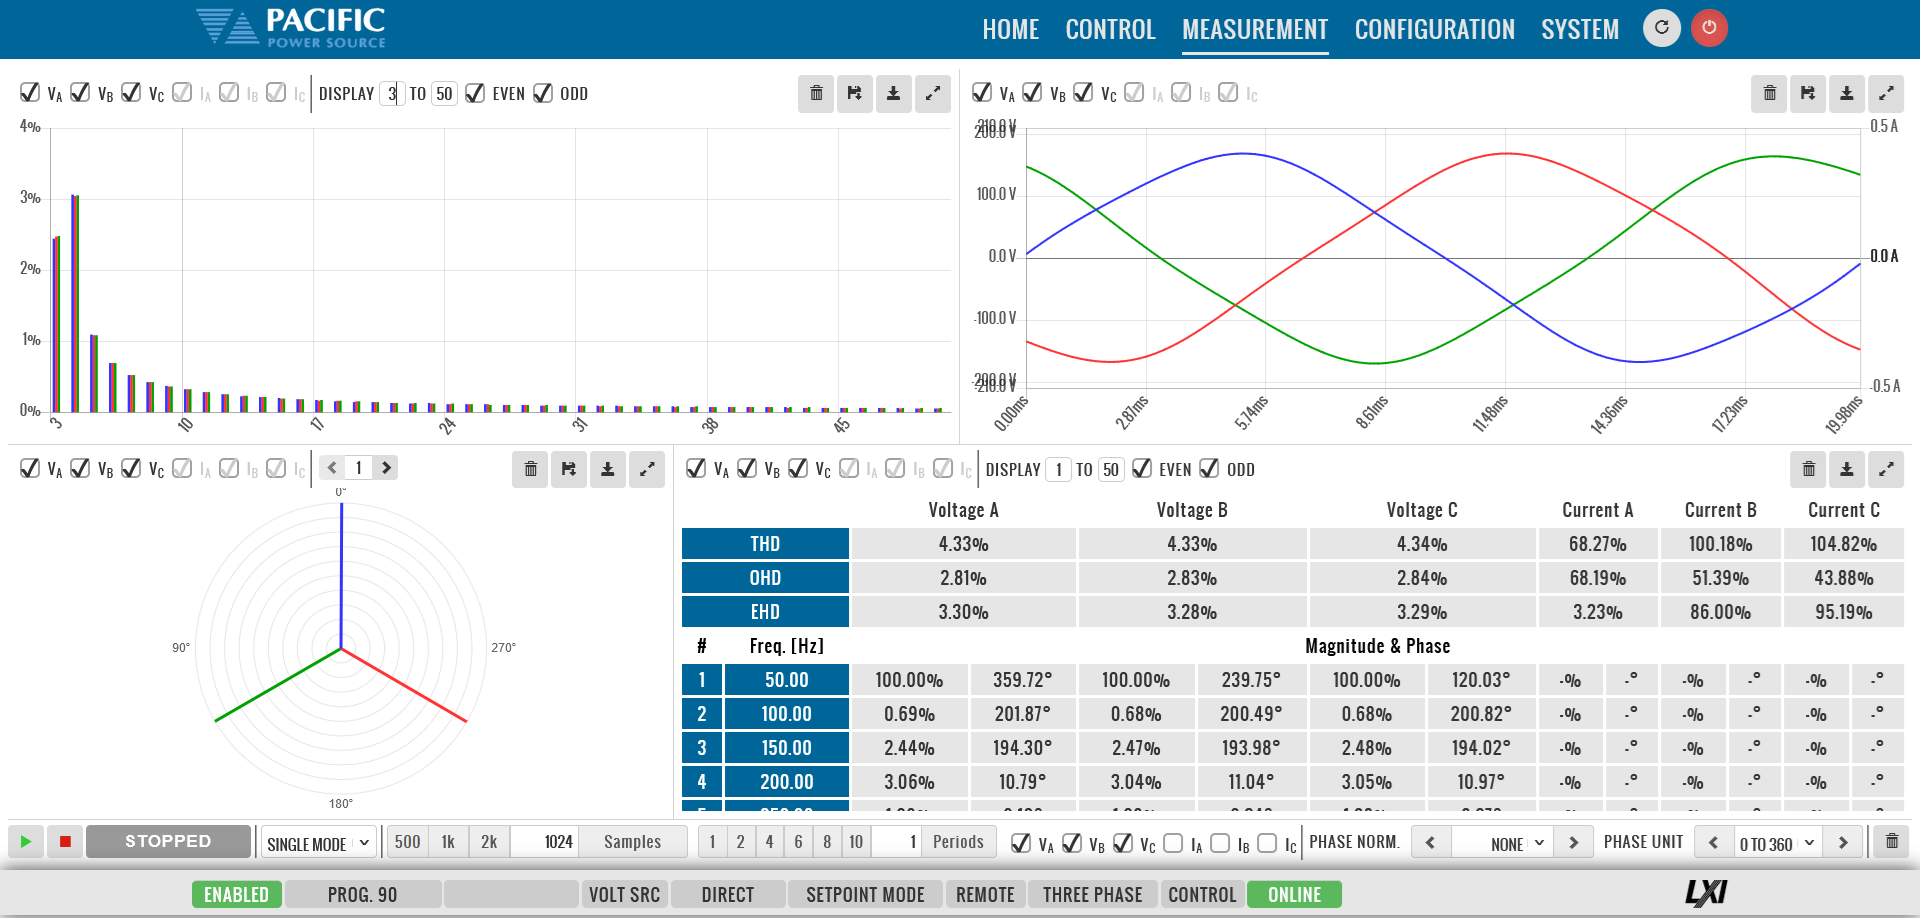Open the CONTROL page
This screenshot has width=1920, height=918.
click(x=1110, y=29)
